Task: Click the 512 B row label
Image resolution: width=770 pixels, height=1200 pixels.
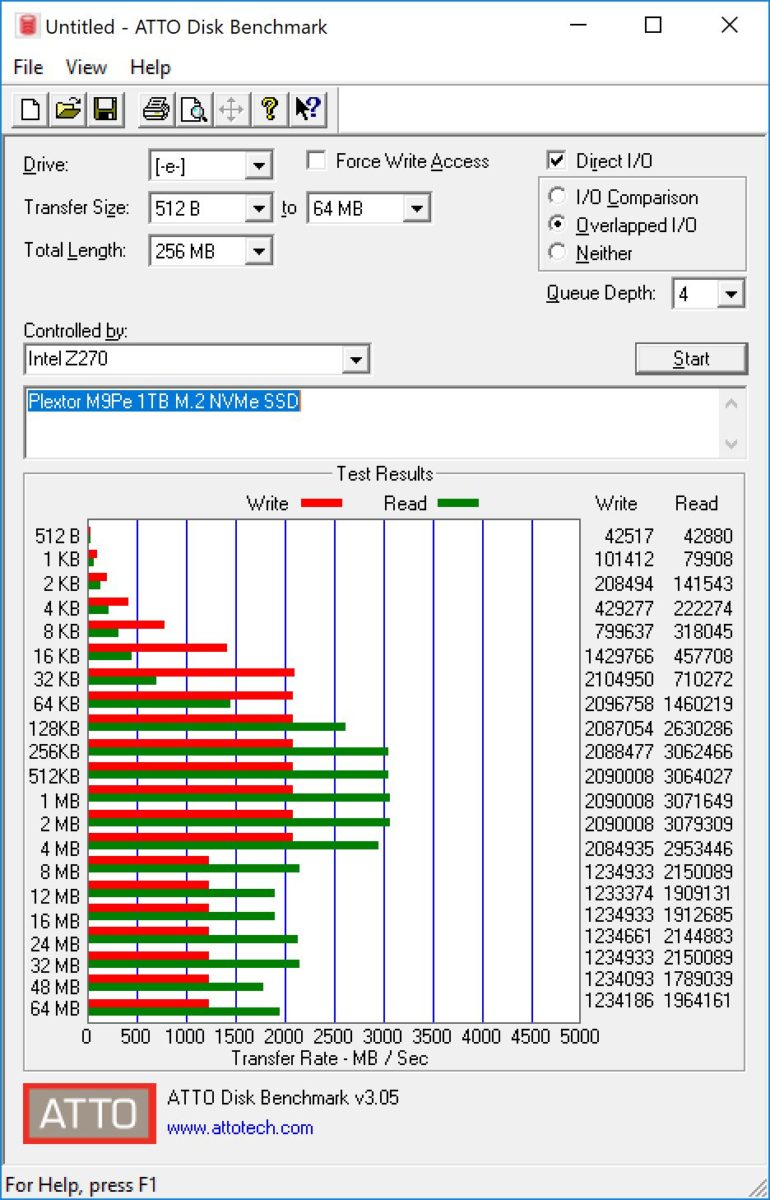Action: click(x=57, y=536)
